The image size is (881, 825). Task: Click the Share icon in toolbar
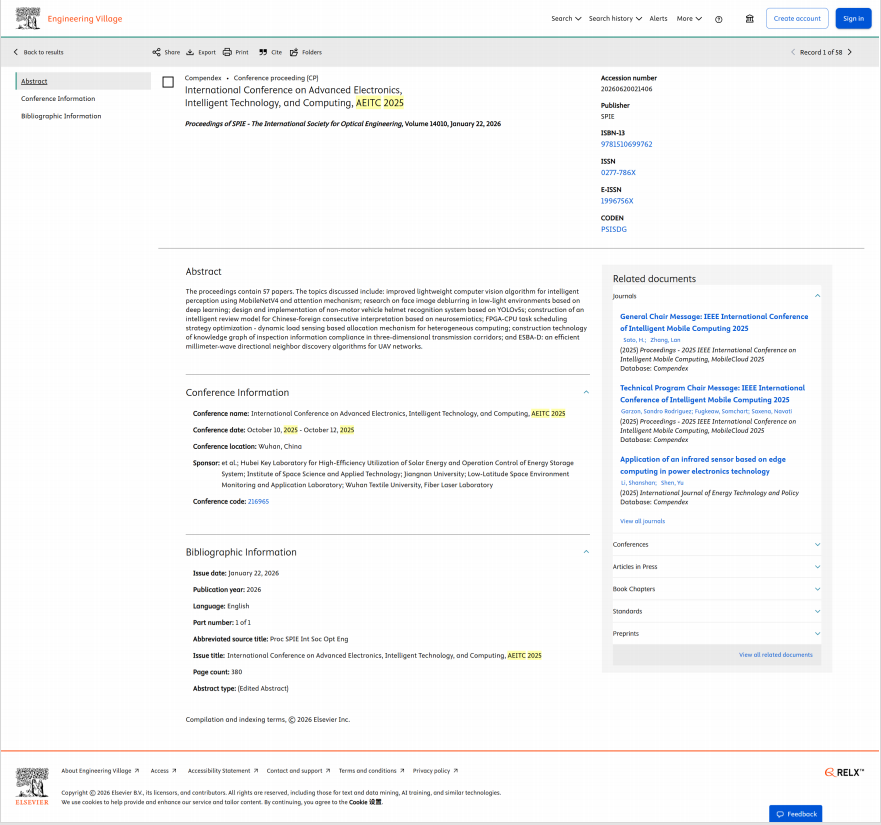click(x=156, y=52)
